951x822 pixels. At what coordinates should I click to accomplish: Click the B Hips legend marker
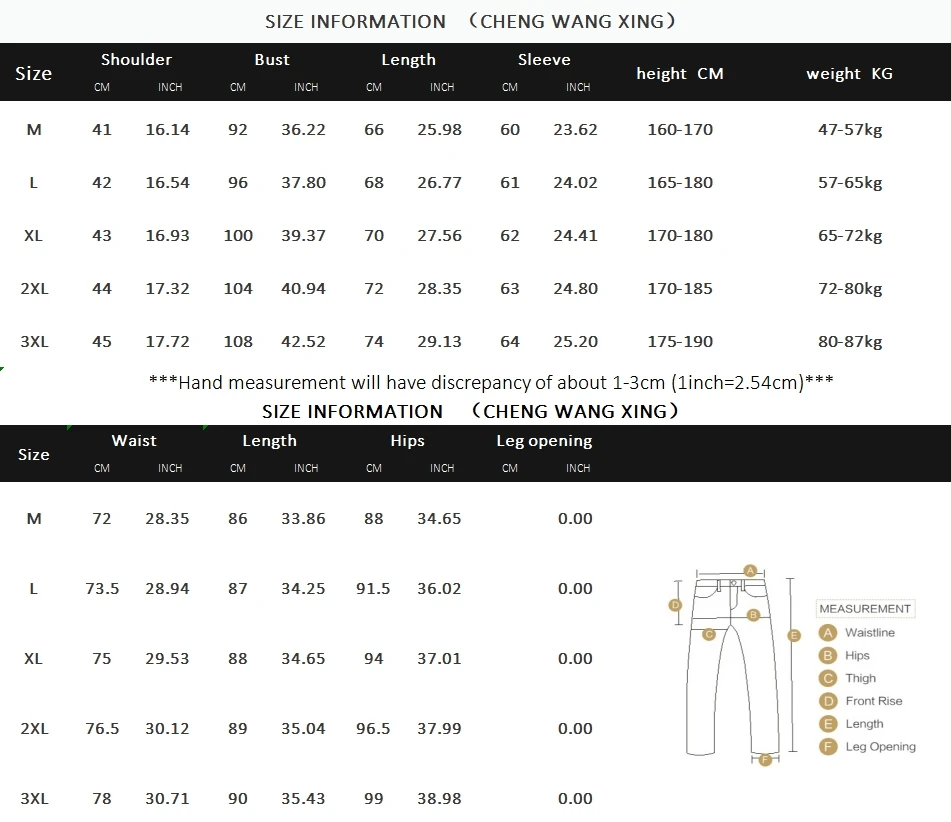point(827,656)
